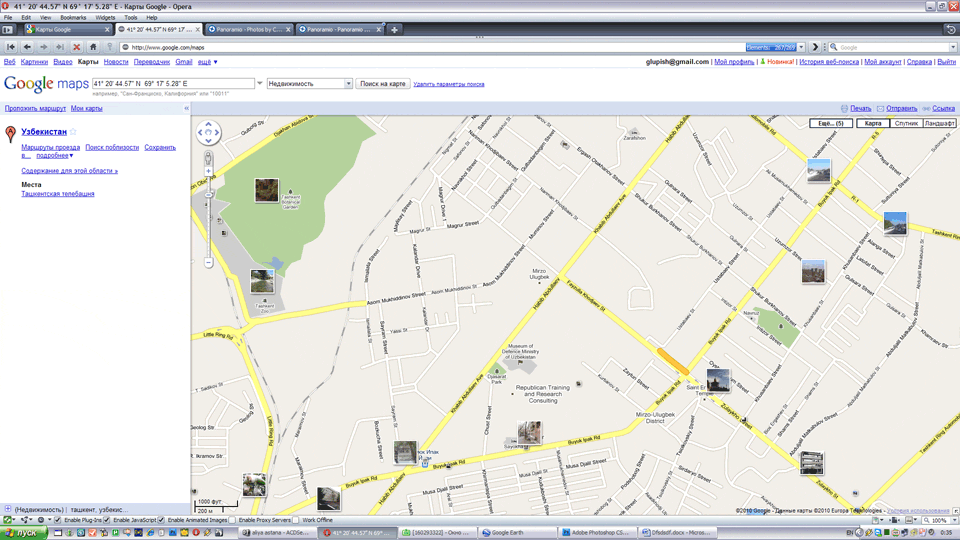960x540 pixels.
Task: Open the Widgets menu
Action: point(105,18)
